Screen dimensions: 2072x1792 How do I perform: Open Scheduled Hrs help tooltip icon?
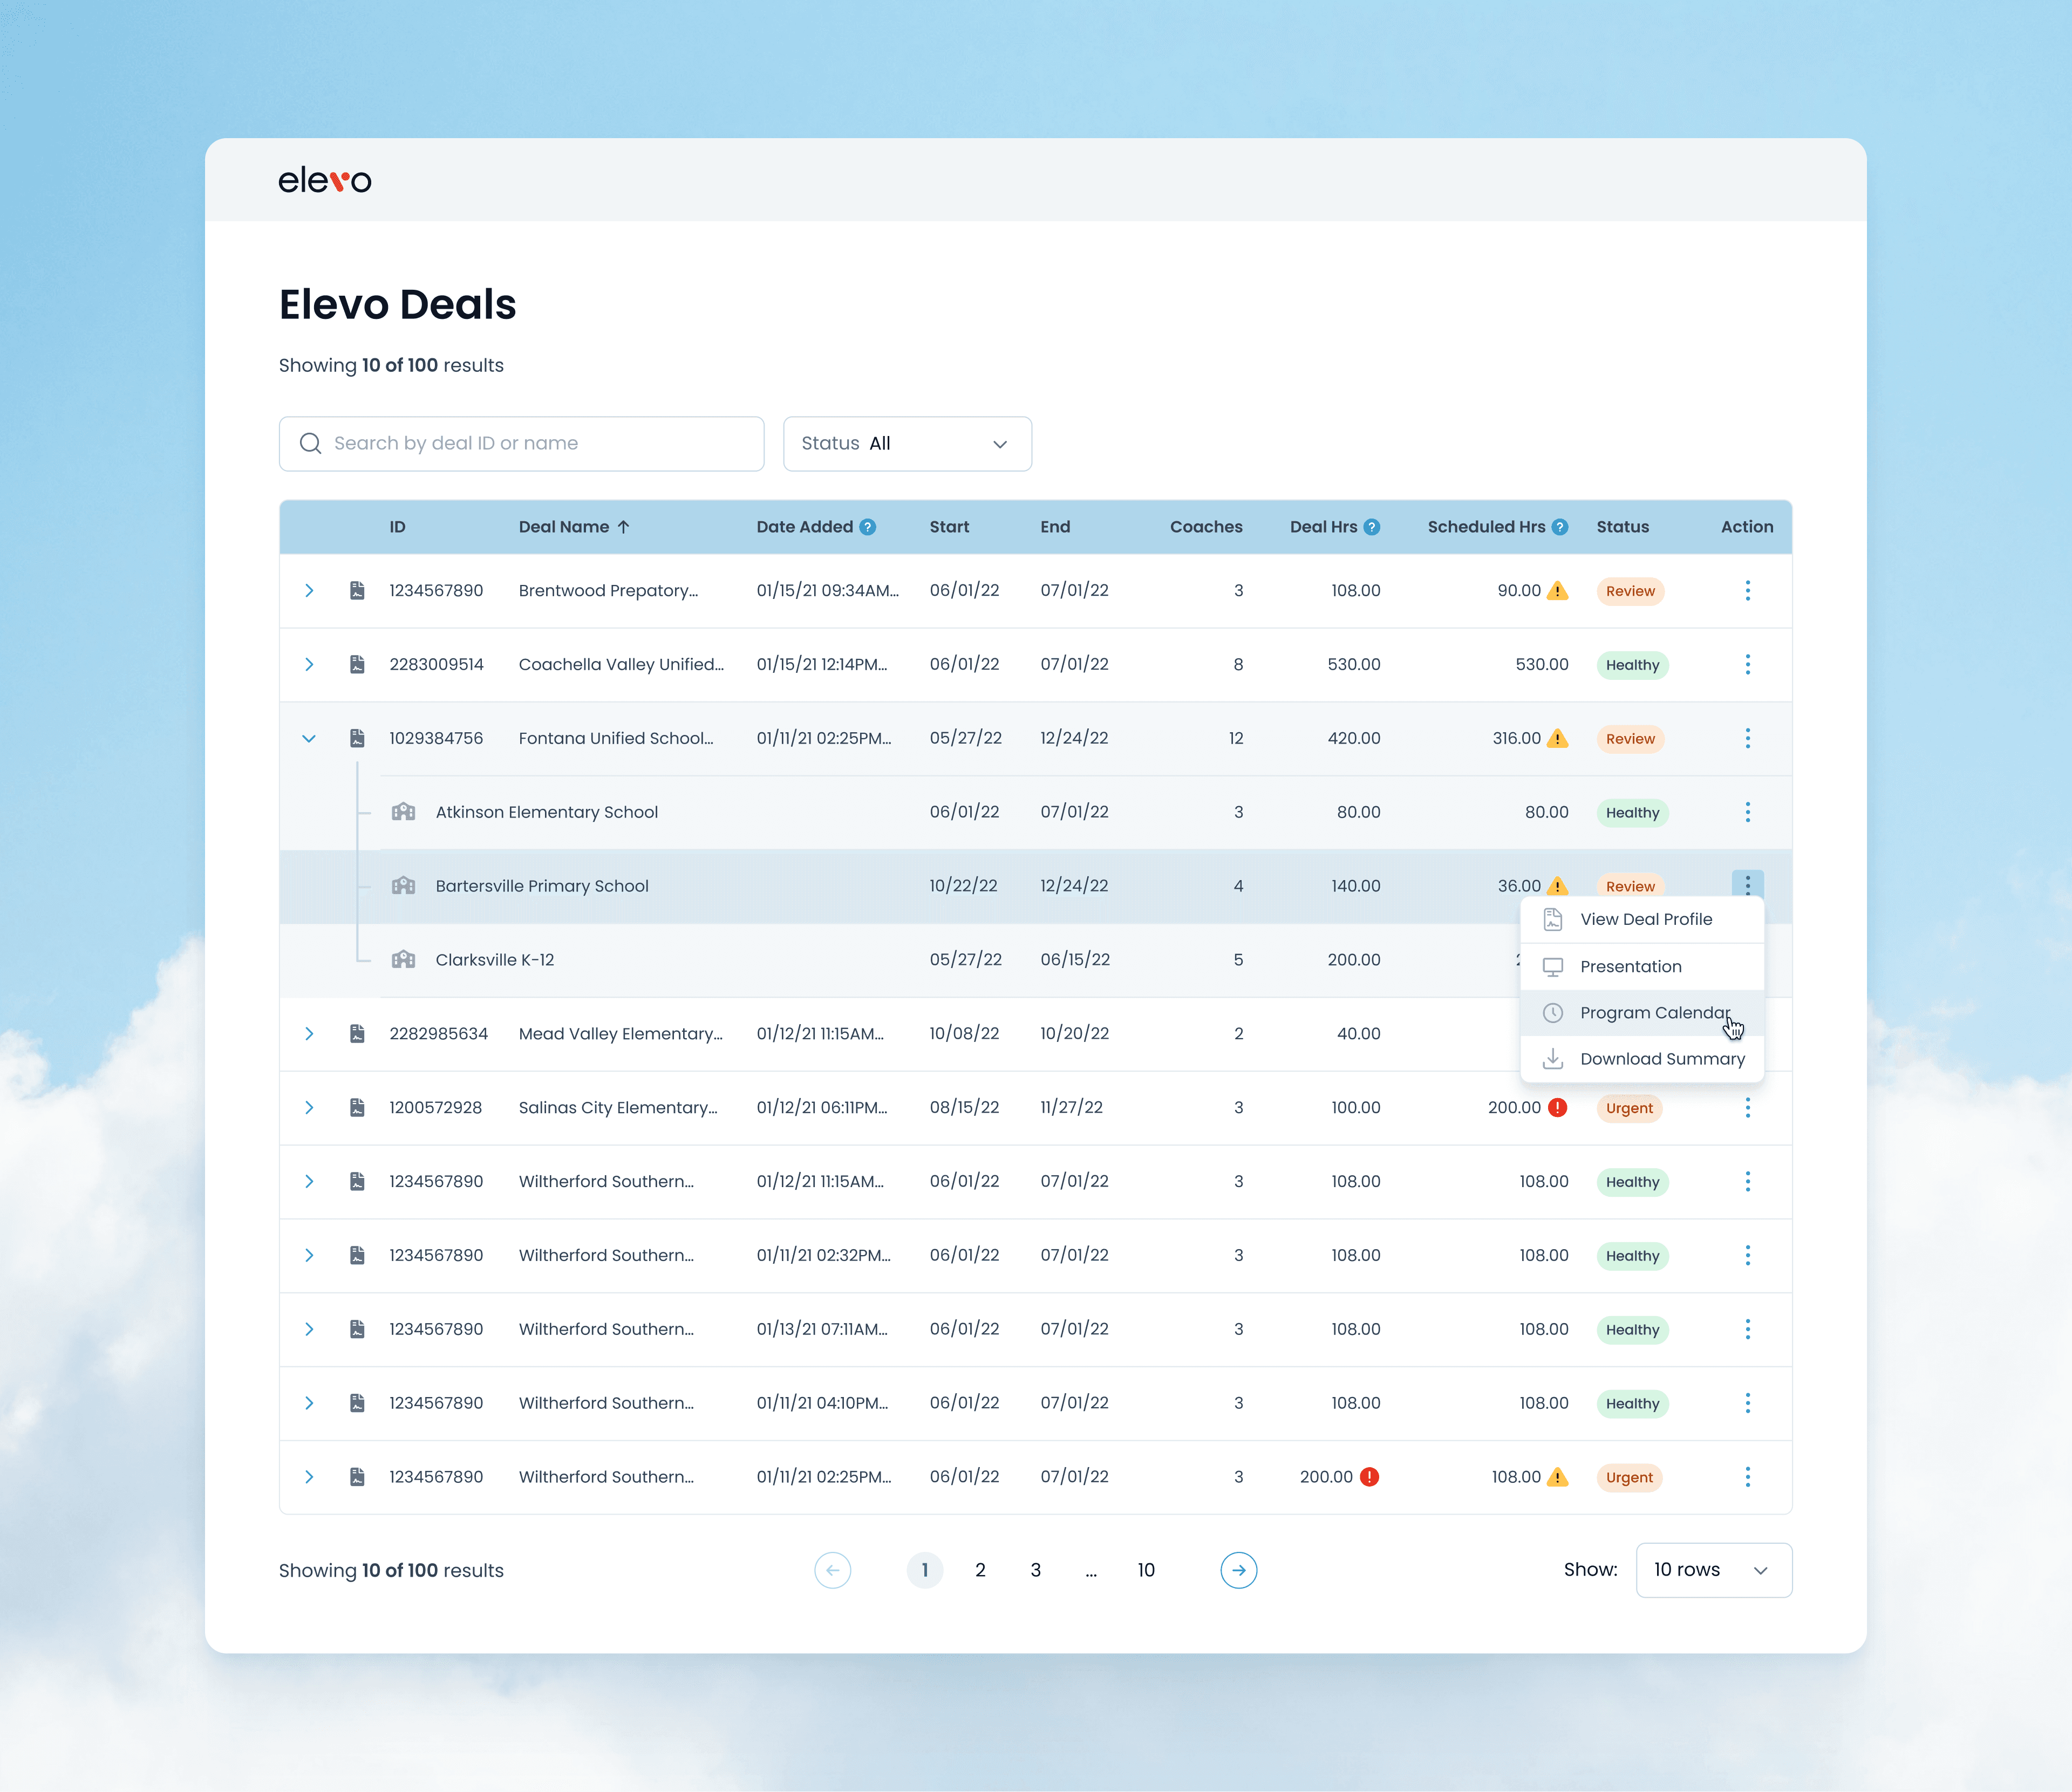(x=1560, y=527)
